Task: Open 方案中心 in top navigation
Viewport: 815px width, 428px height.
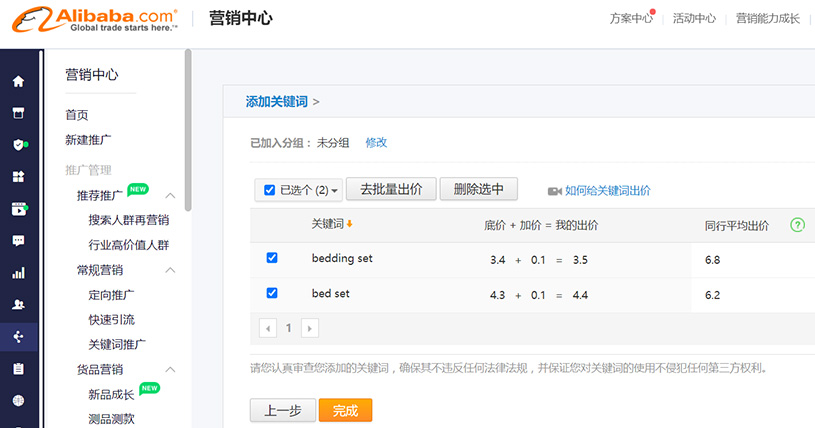Action: click(631, 18)
